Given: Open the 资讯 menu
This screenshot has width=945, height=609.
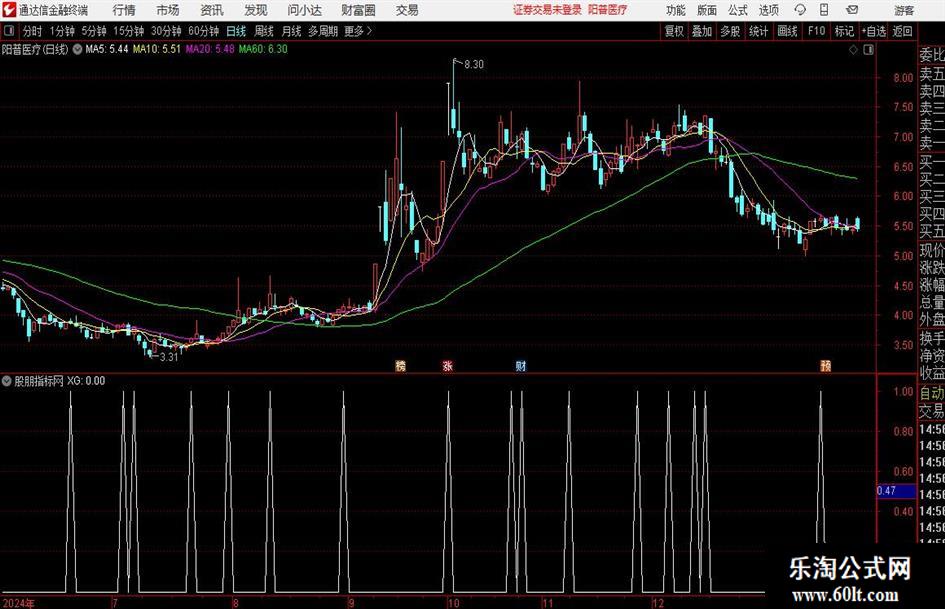Looking at the screenshot, I should tap(212, 10).
